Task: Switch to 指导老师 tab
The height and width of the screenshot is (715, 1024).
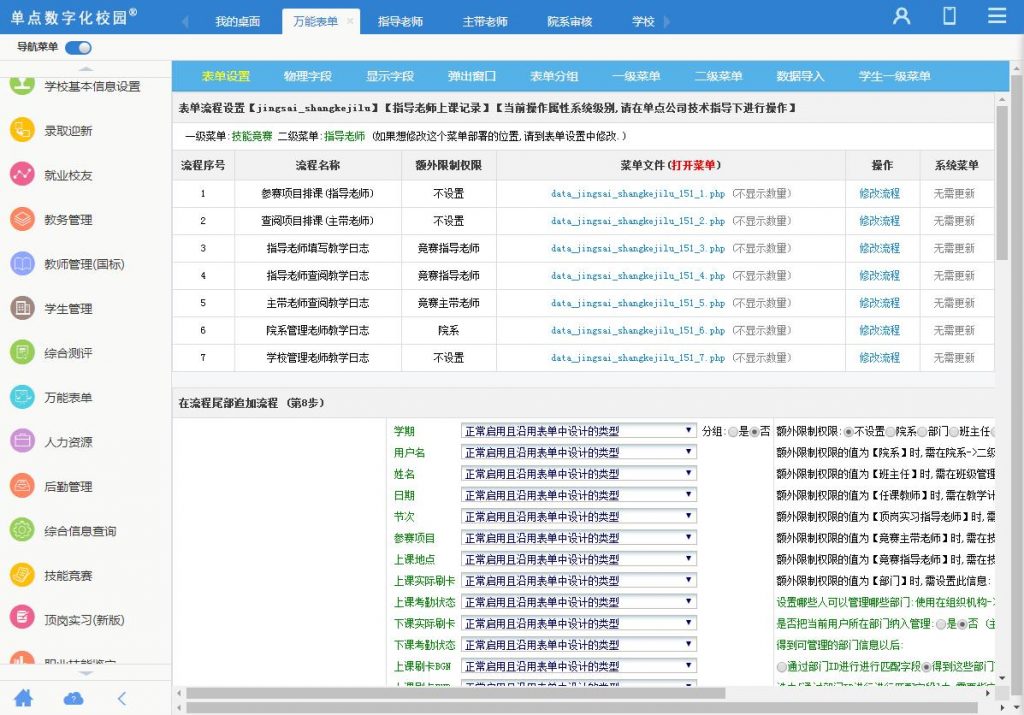Action: click(400, 22)
